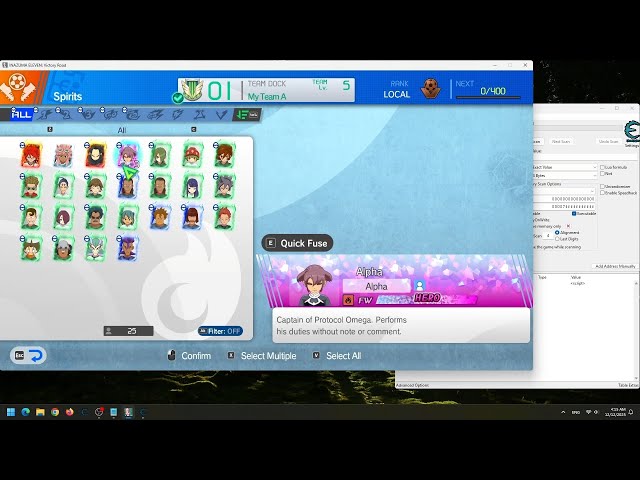Click the Select Multiple option
Image resolution: width=640 pixels, height=480 pixels.
[262, 356]
